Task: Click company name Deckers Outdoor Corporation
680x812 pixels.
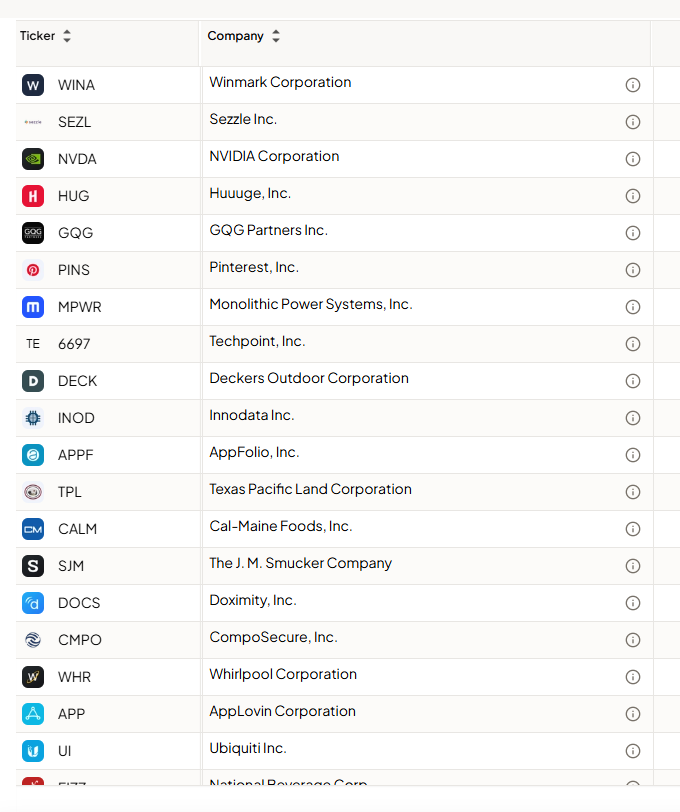Action: tap(309, 379)
